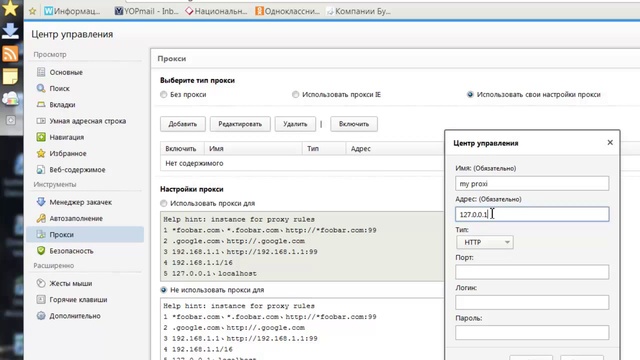640x360 pixels.
Task: Click the Тип column header
Action: point(324,149)
